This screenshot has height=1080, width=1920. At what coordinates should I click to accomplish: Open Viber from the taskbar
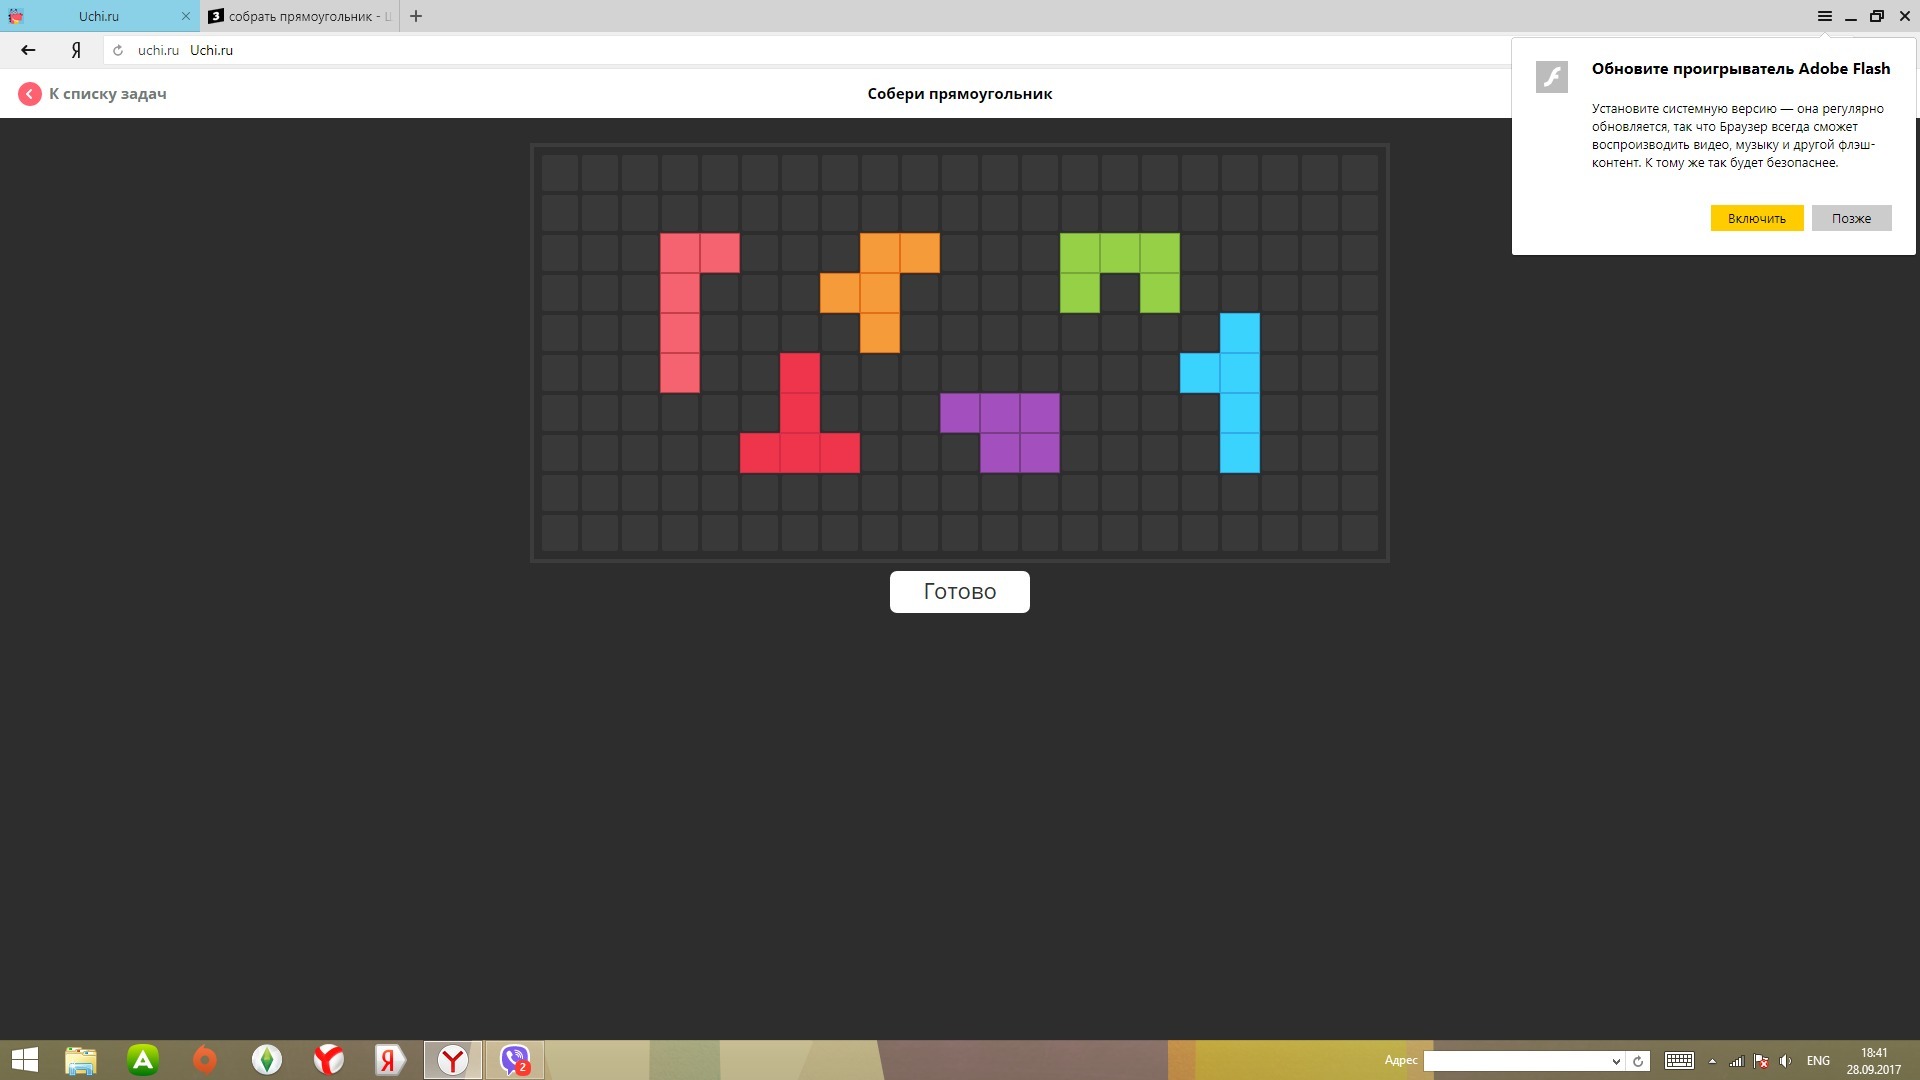(x=515, y=1060)
